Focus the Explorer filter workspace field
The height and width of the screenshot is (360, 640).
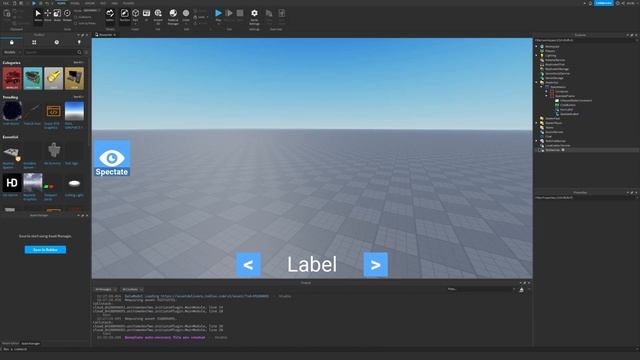coord(586,40)
